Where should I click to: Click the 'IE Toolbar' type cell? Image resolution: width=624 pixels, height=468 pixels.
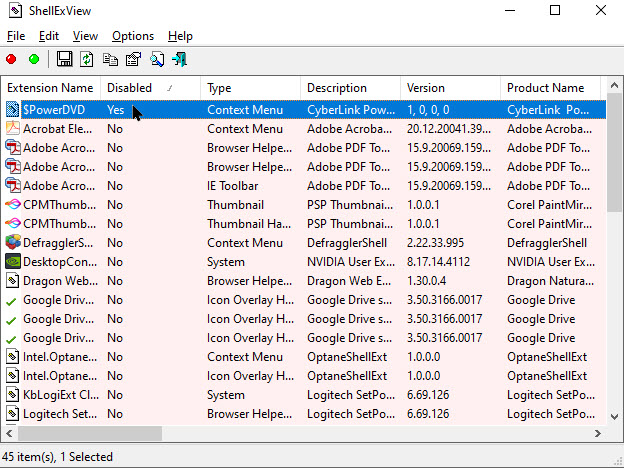(232, 186)
